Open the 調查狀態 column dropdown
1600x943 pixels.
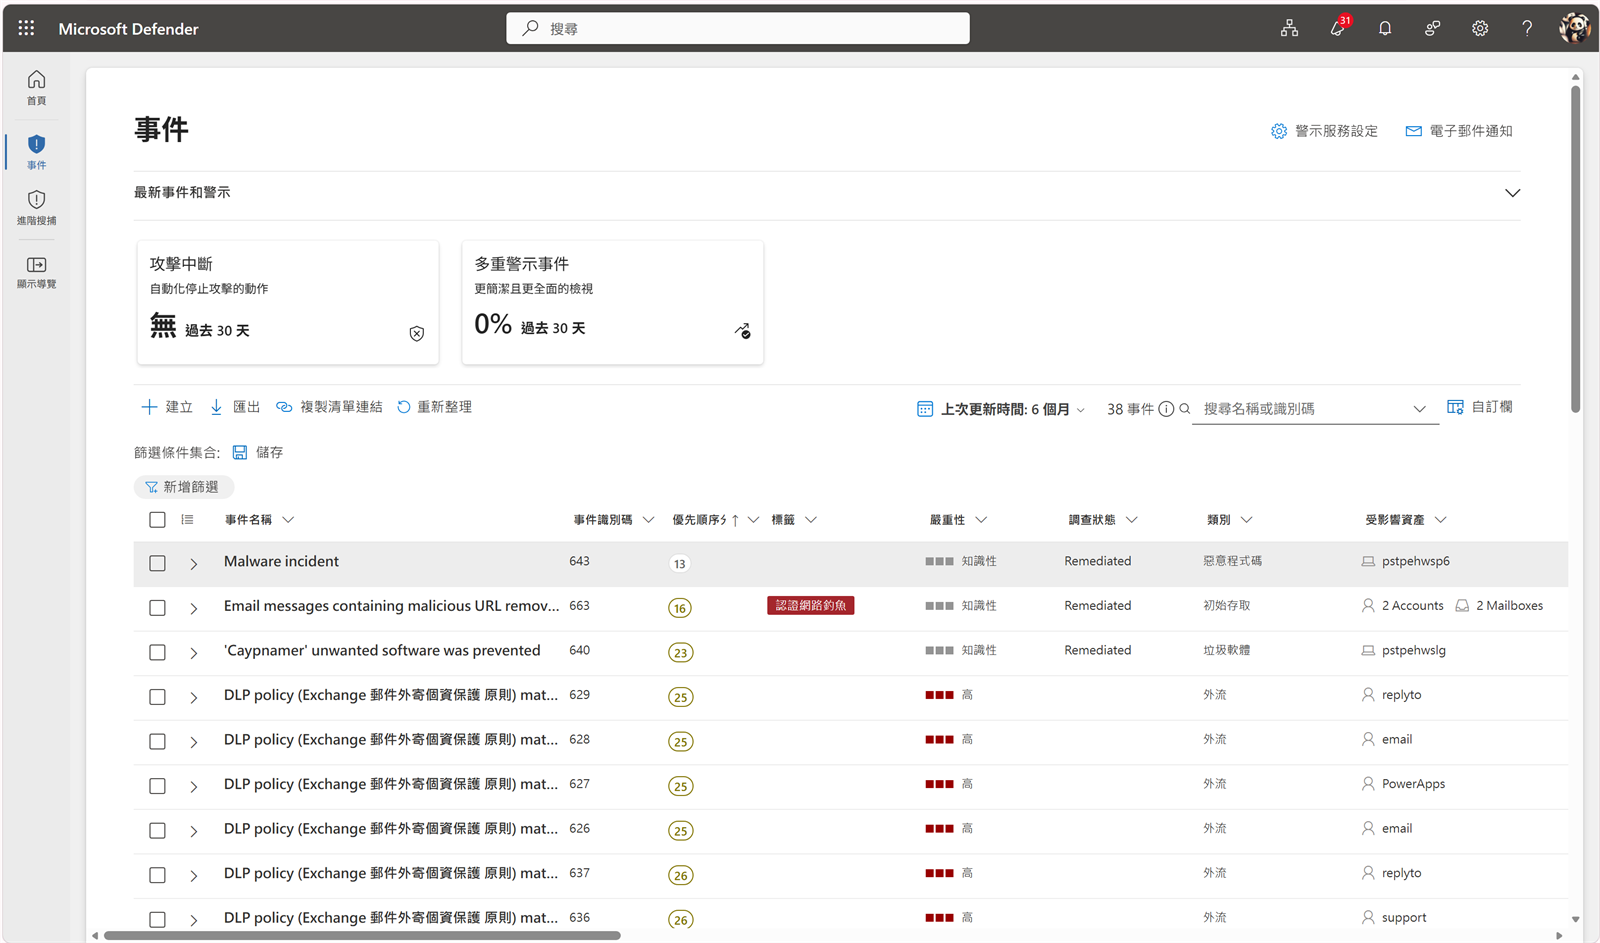coord(1132,520)
